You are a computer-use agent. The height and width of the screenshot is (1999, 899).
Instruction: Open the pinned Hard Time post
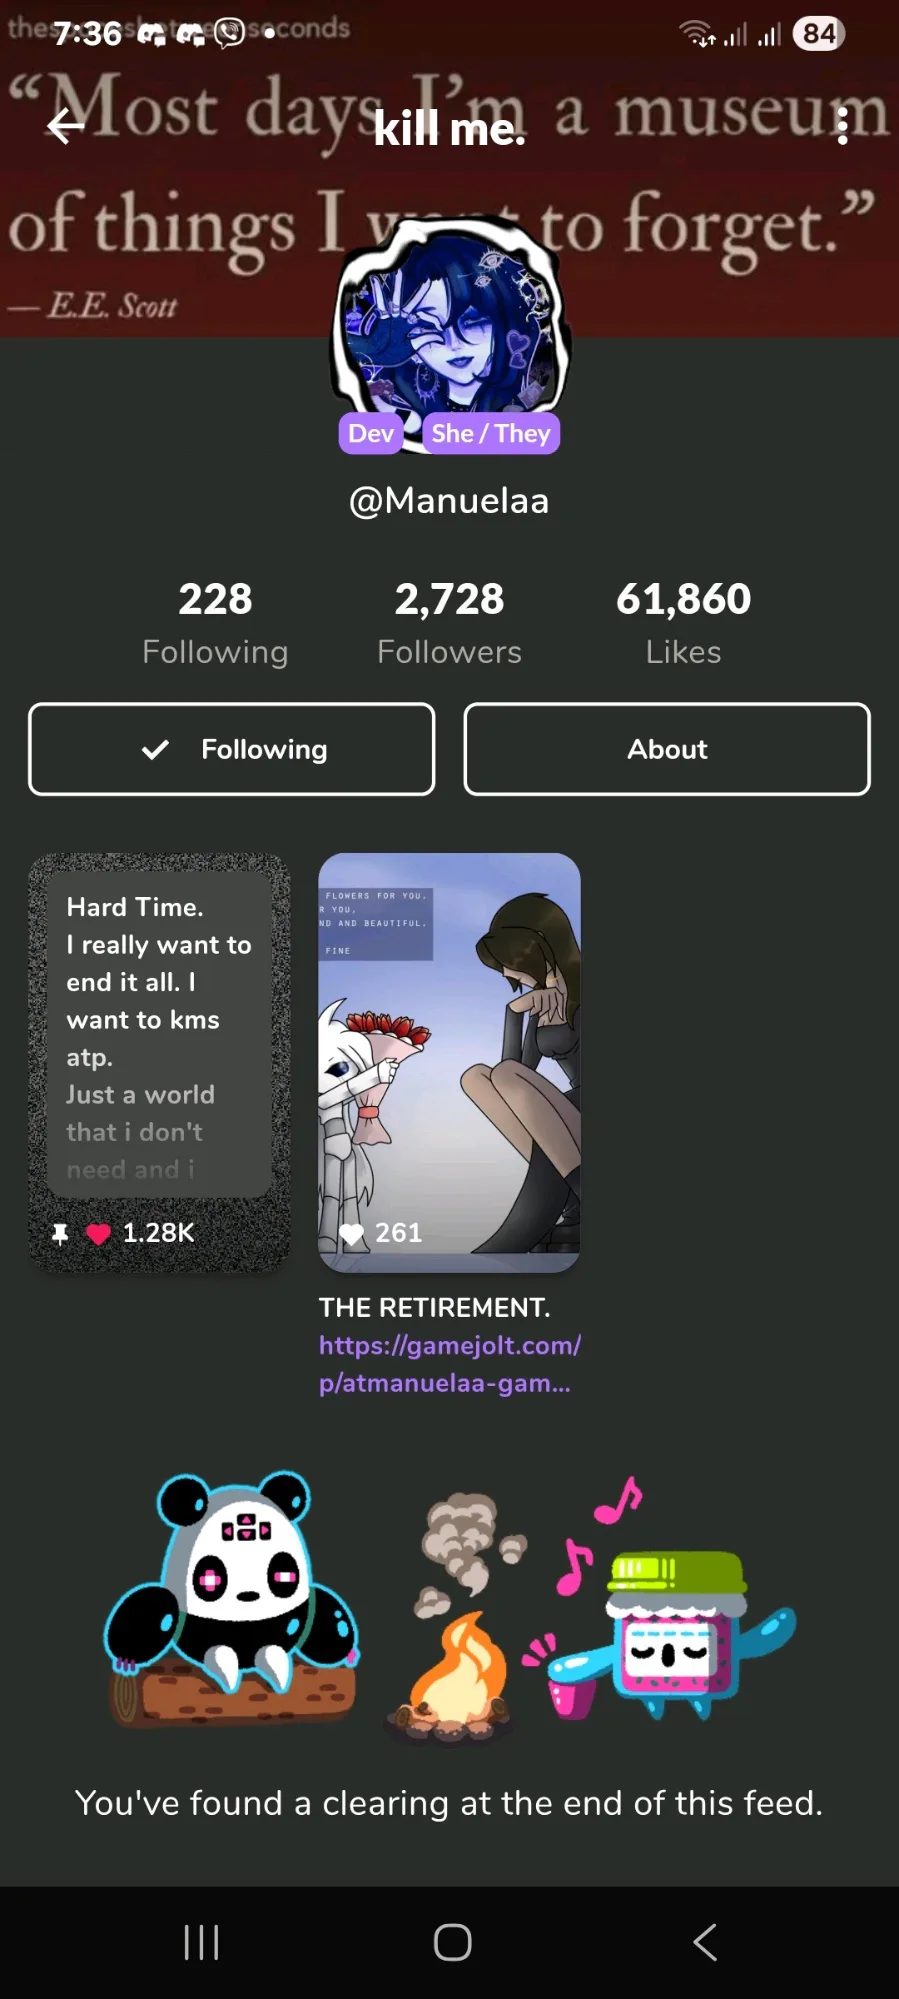click(160, 1062)
